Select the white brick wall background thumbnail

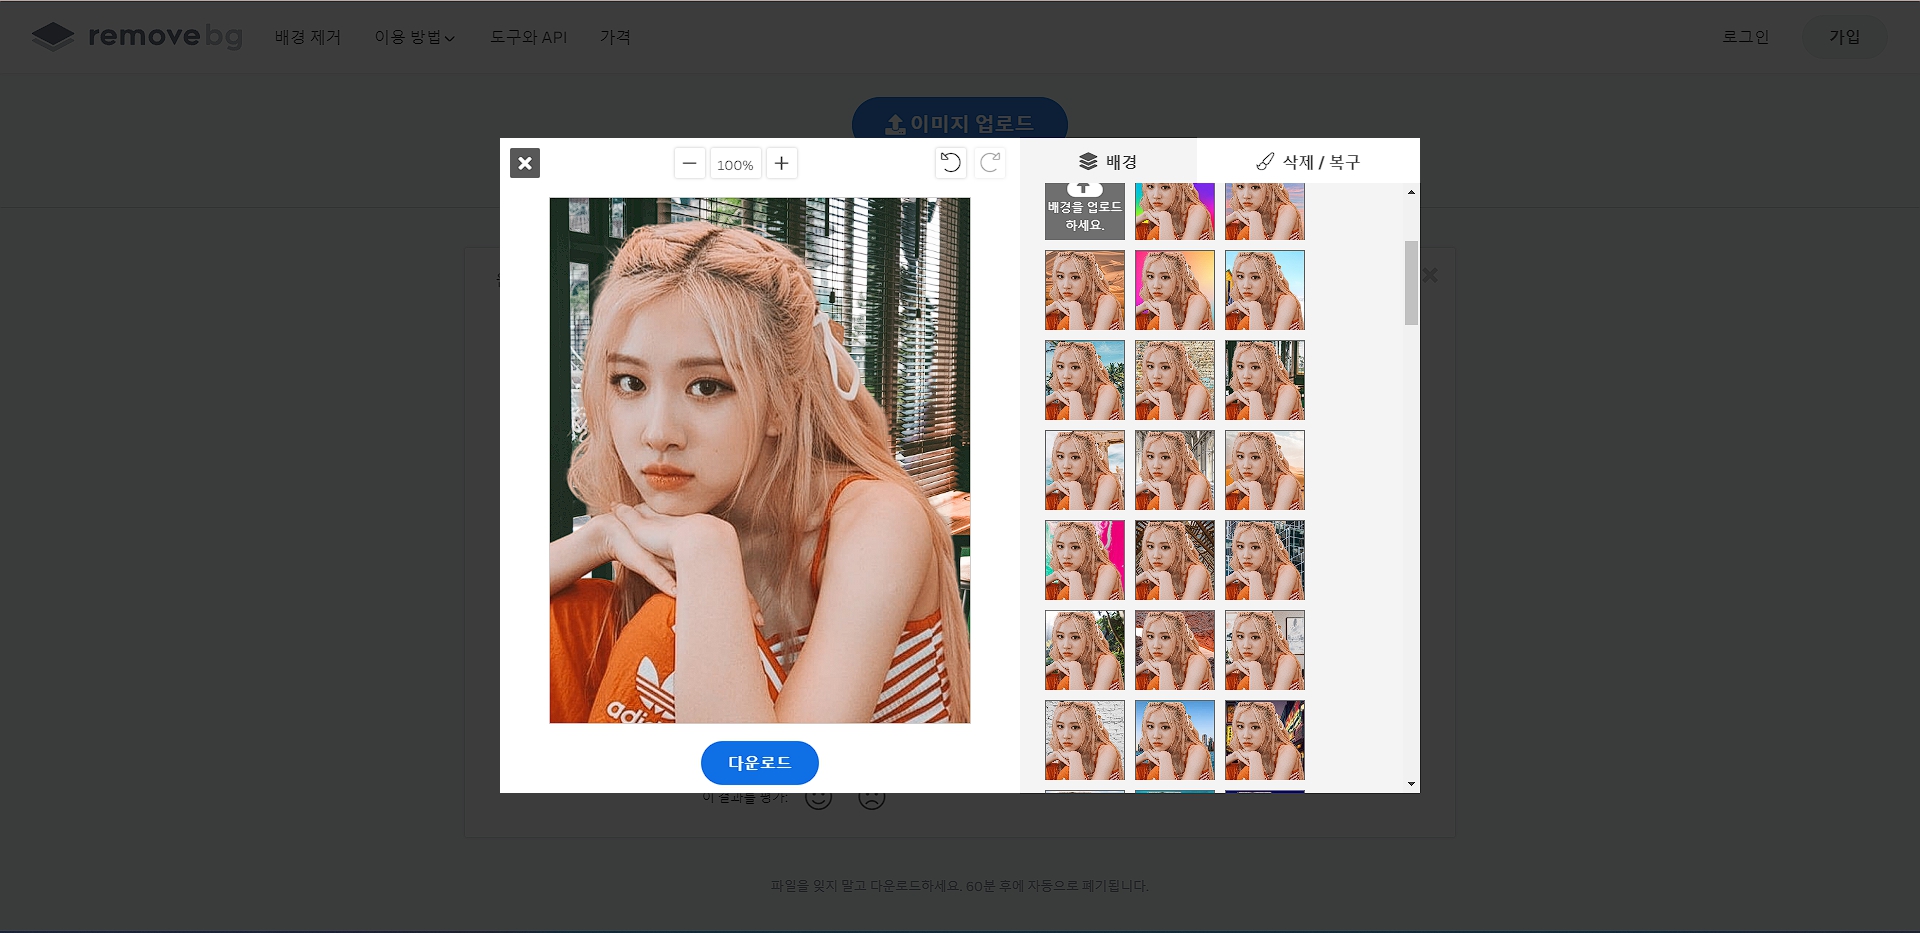[1085, 740]
